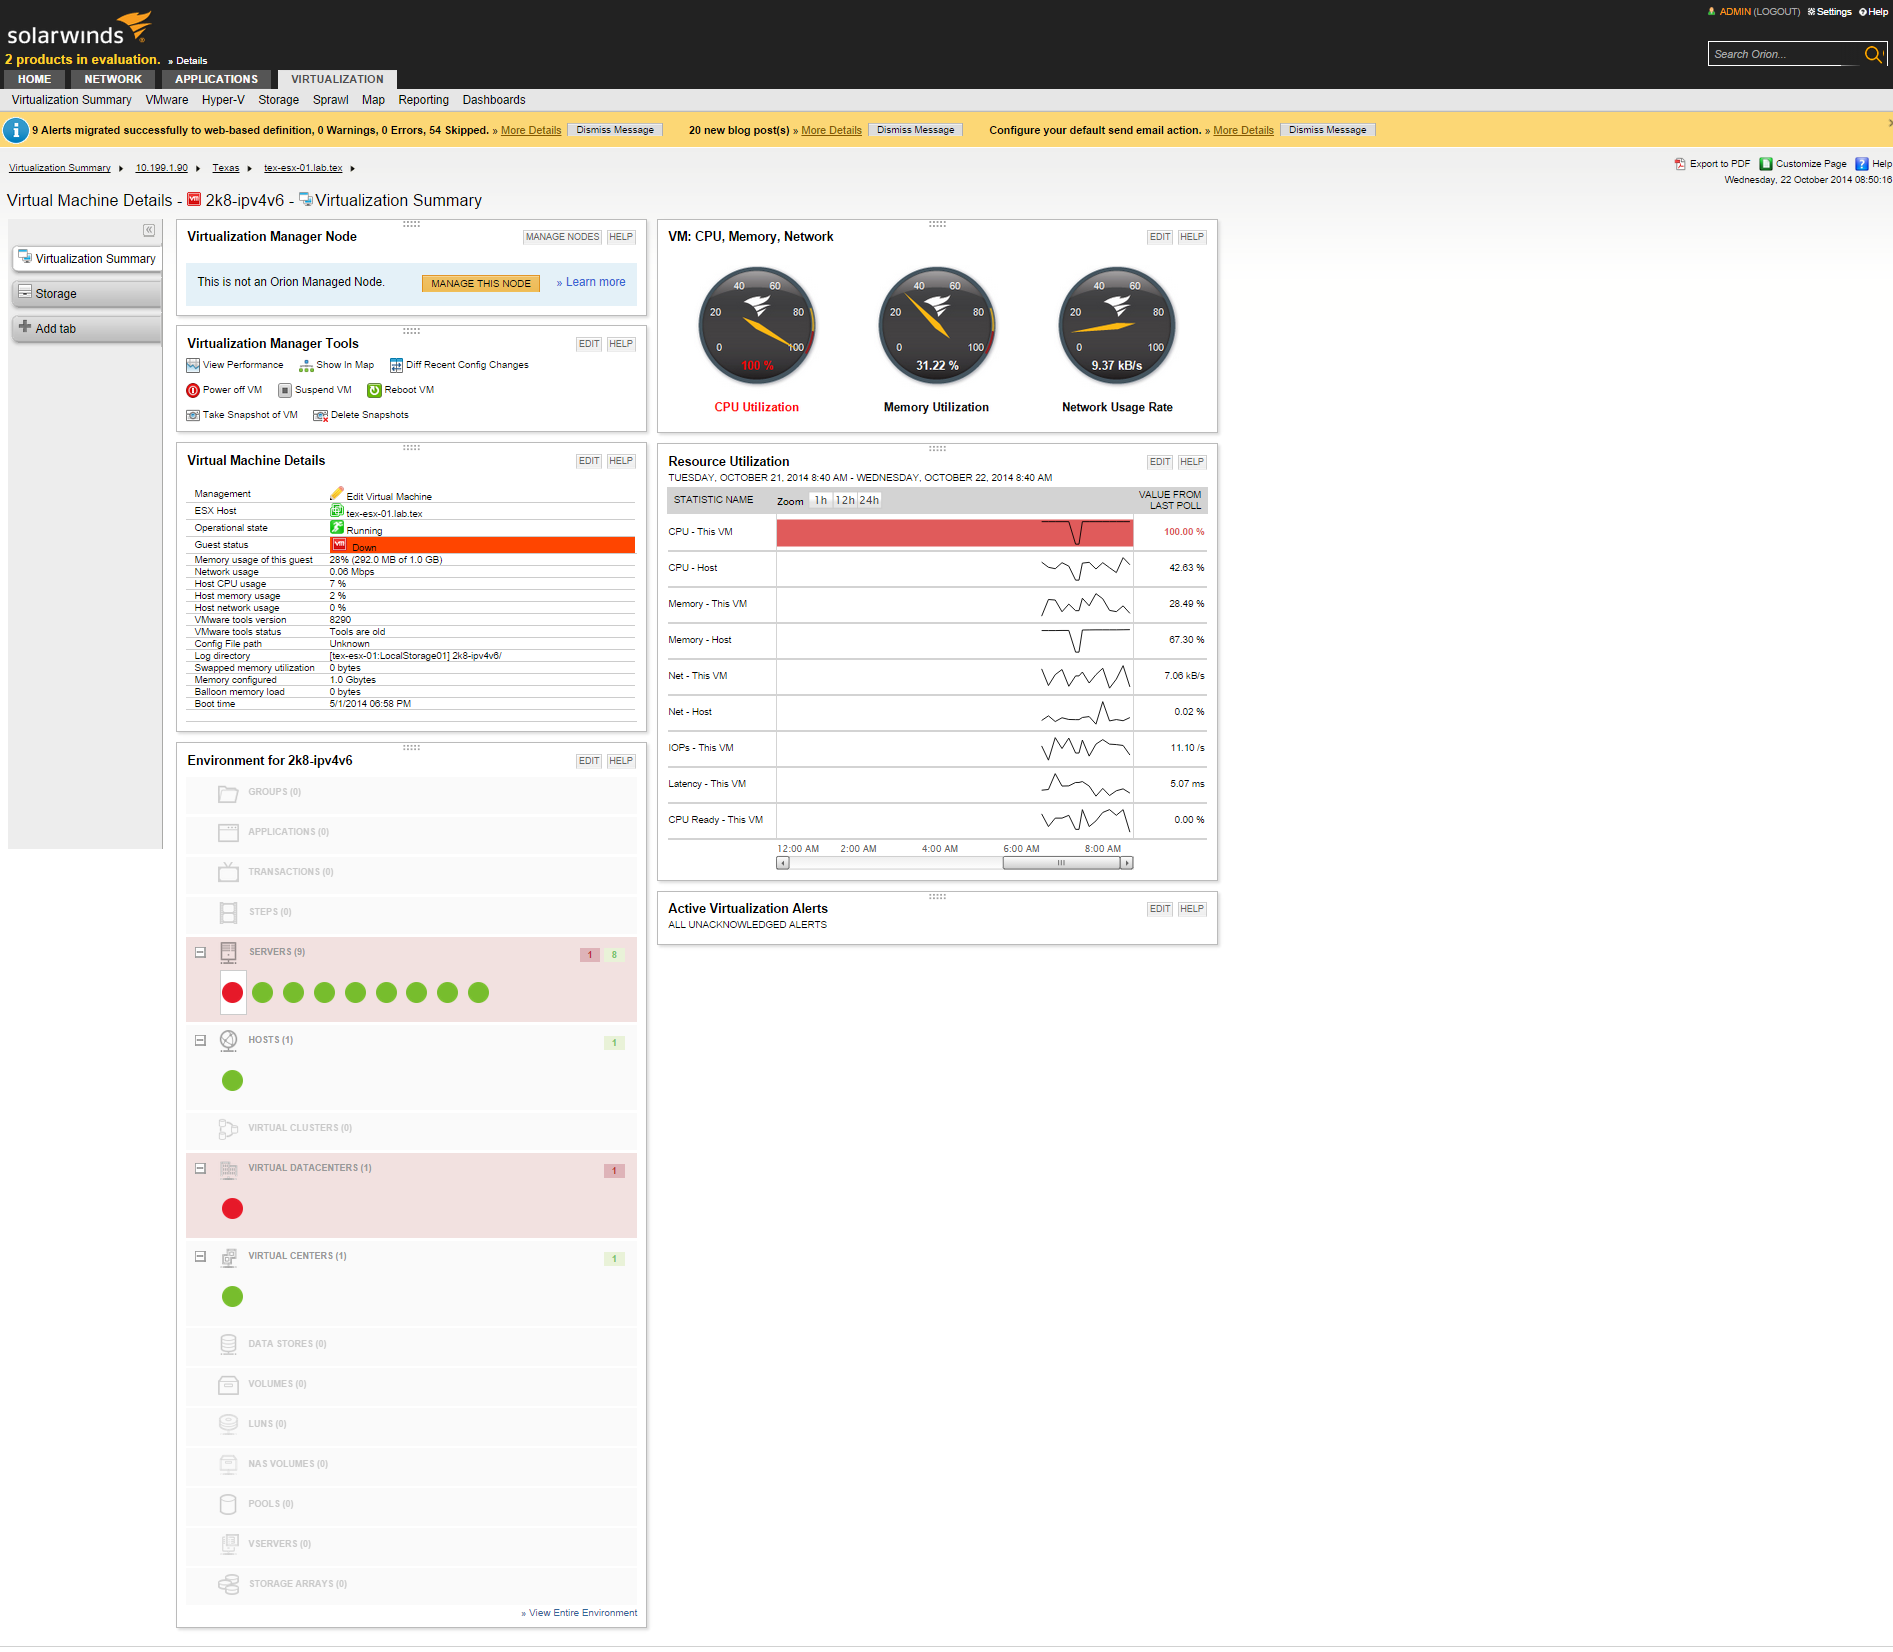The image size is (1893, 1652).
Task: Collapse the left sidebar panel
Action: tap(149, 231)
